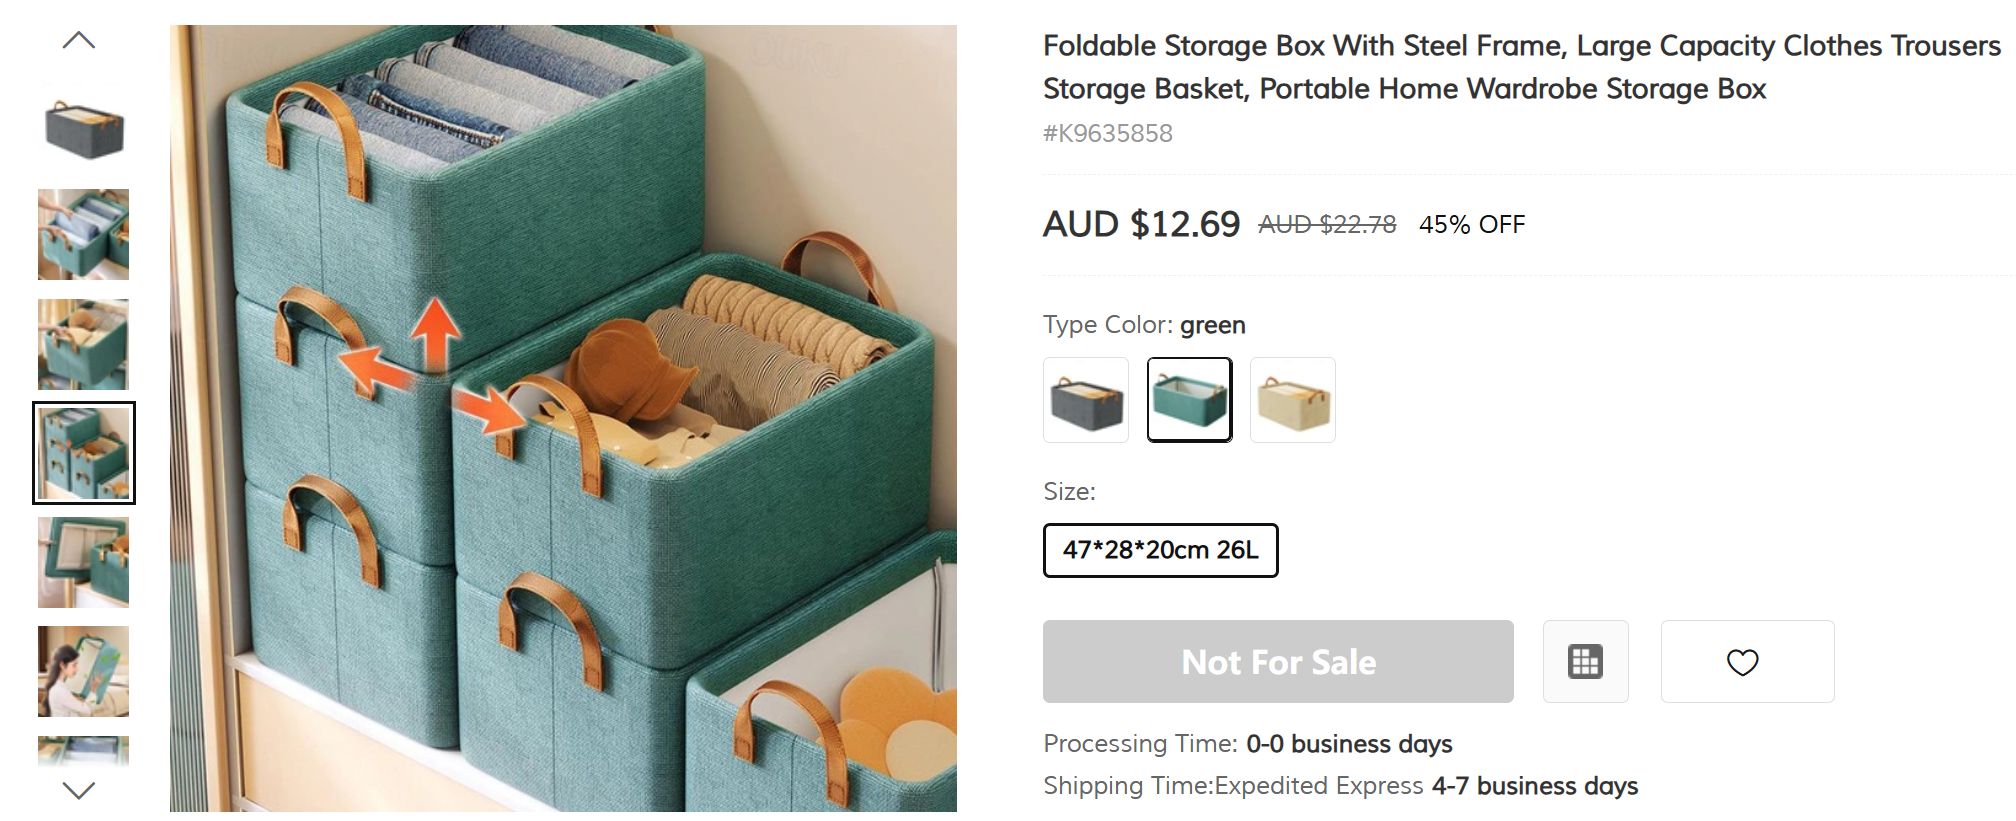2016x821 pixels.
Task: Choose the beige color swatch
Action: [1292, 400]
